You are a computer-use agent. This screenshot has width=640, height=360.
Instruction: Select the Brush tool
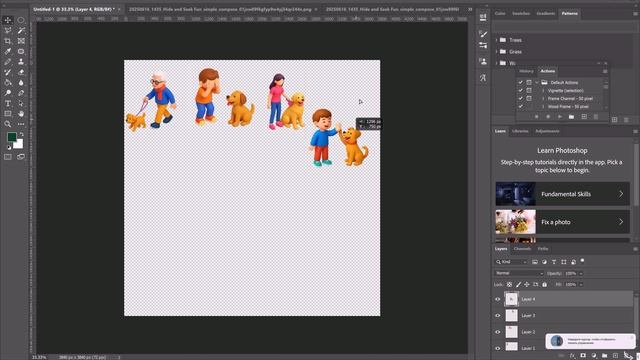tap(8, 62)
